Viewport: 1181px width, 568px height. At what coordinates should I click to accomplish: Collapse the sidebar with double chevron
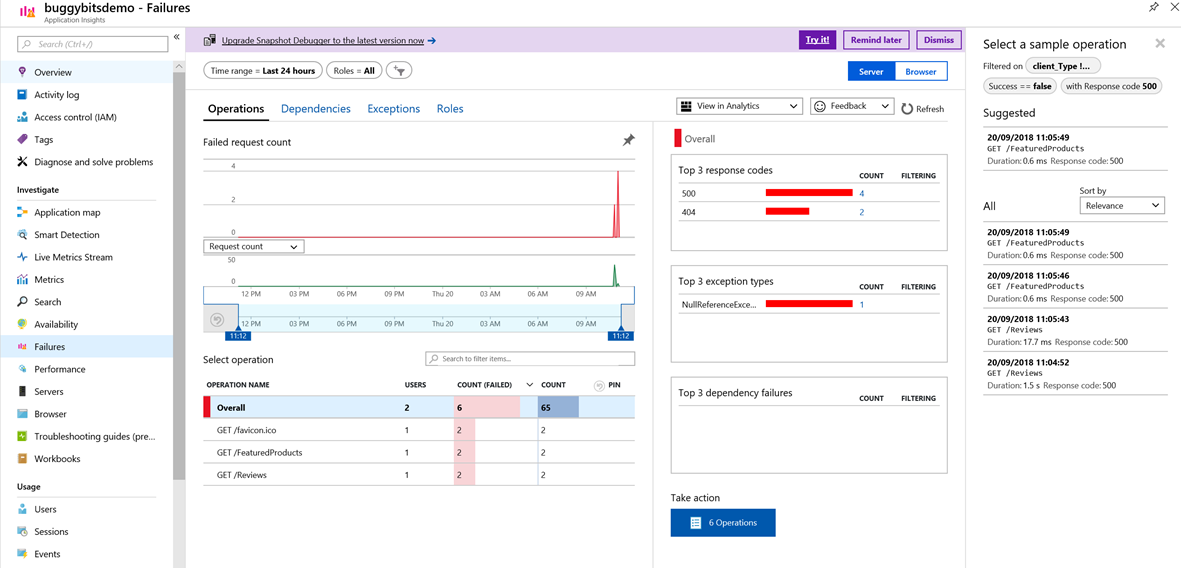[x=176, y=36]
